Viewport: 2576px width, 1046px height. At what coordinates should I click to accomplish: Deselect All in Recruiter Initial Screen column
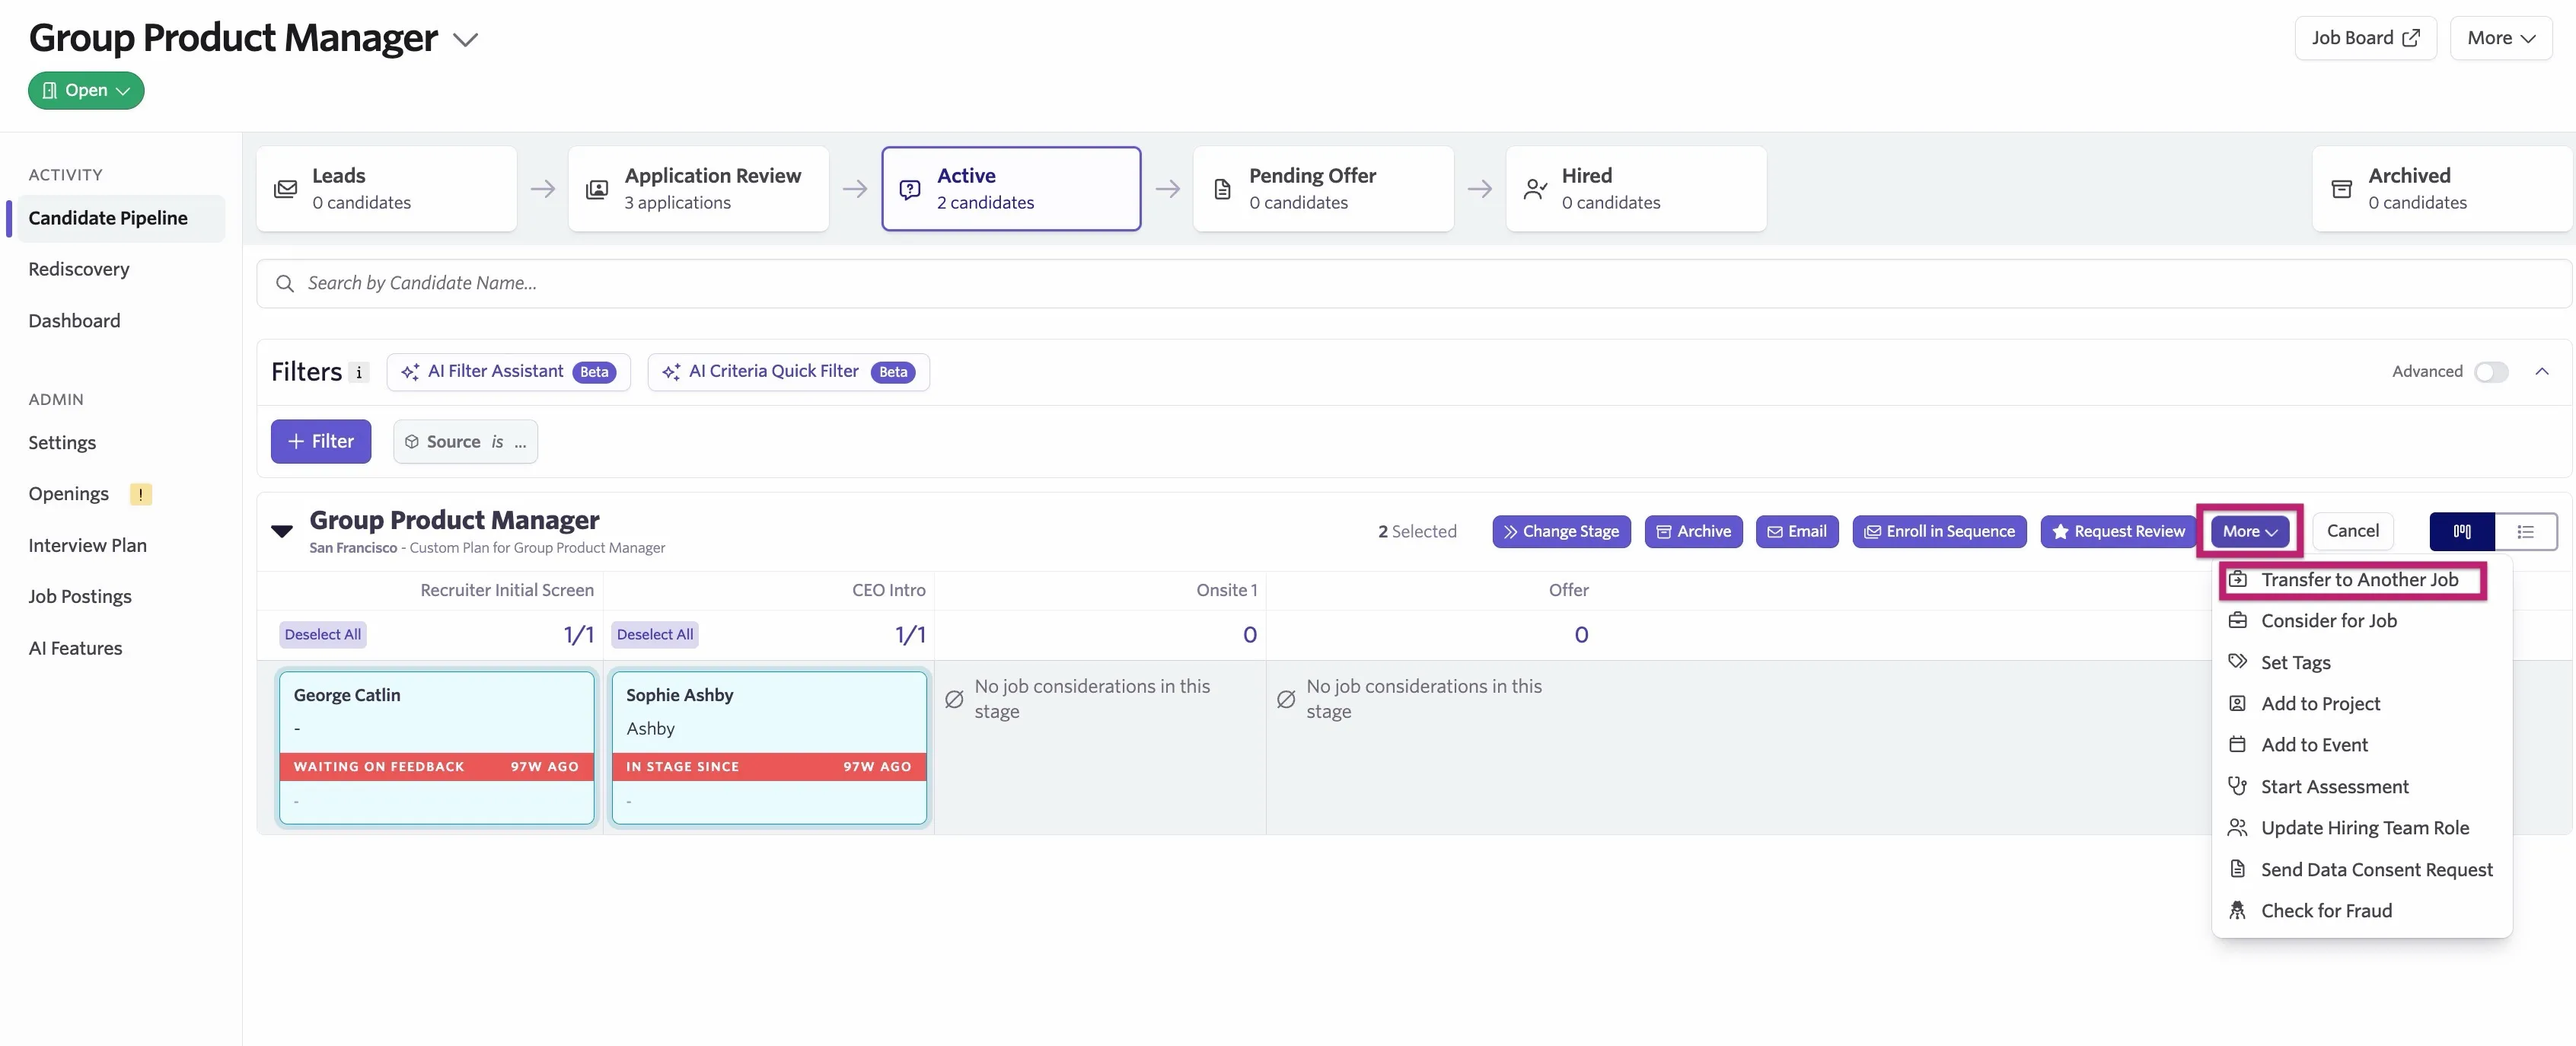(322, 634)
